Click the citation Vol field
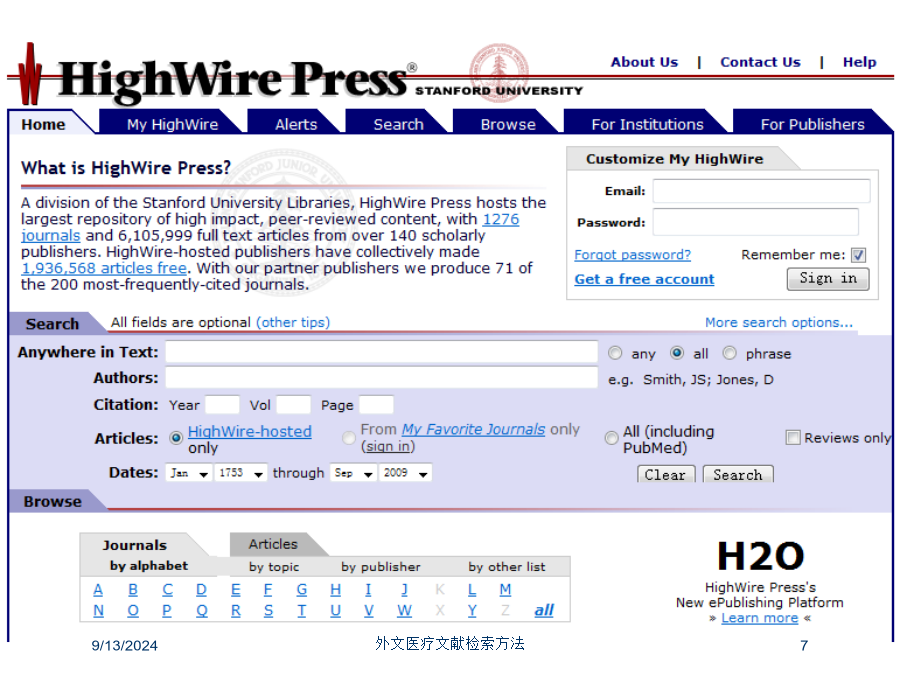The height and width of the screenshot is (675, 900). point(293,405)
